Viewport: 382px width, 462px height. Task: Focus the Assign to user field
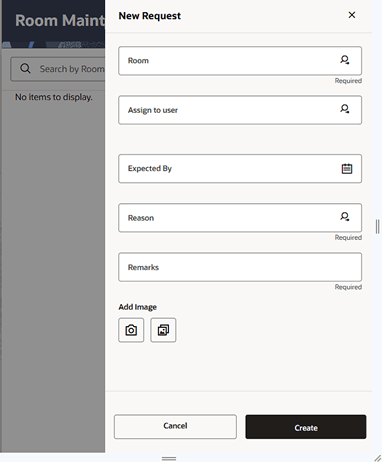240,110
